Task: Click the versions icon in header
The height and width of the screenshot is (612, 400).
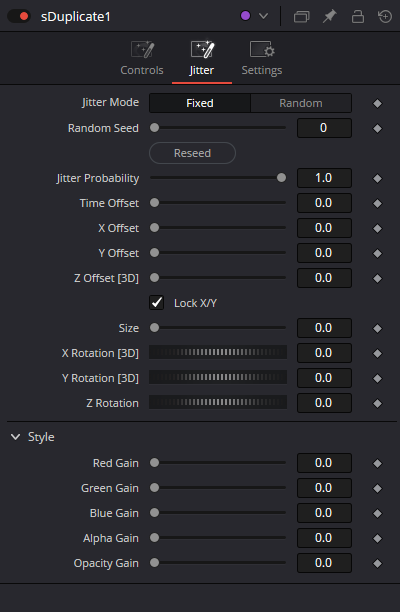Action: pyautogui.click(x=301, y=16)
